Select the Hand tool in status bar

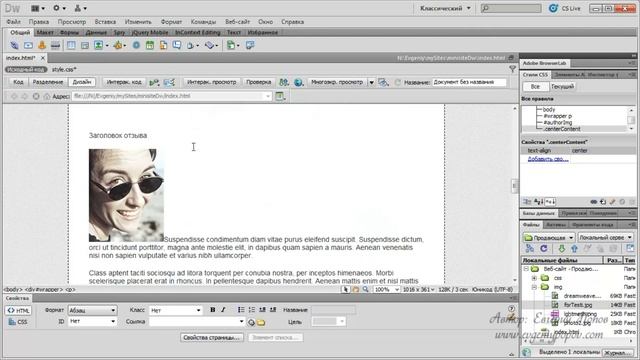(356, 289)
